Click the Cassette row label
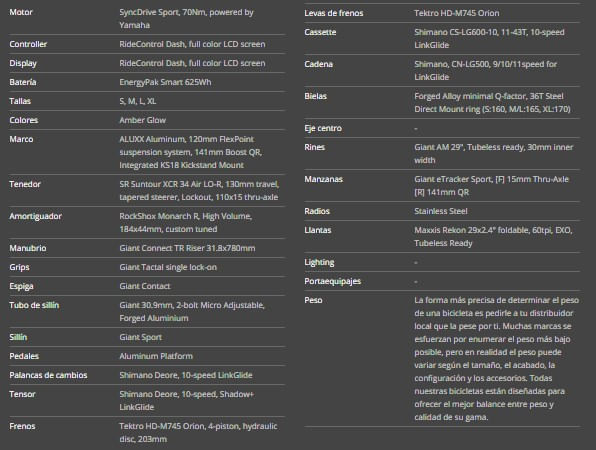This screenshot has height=450, width=596. click(320, 32)
